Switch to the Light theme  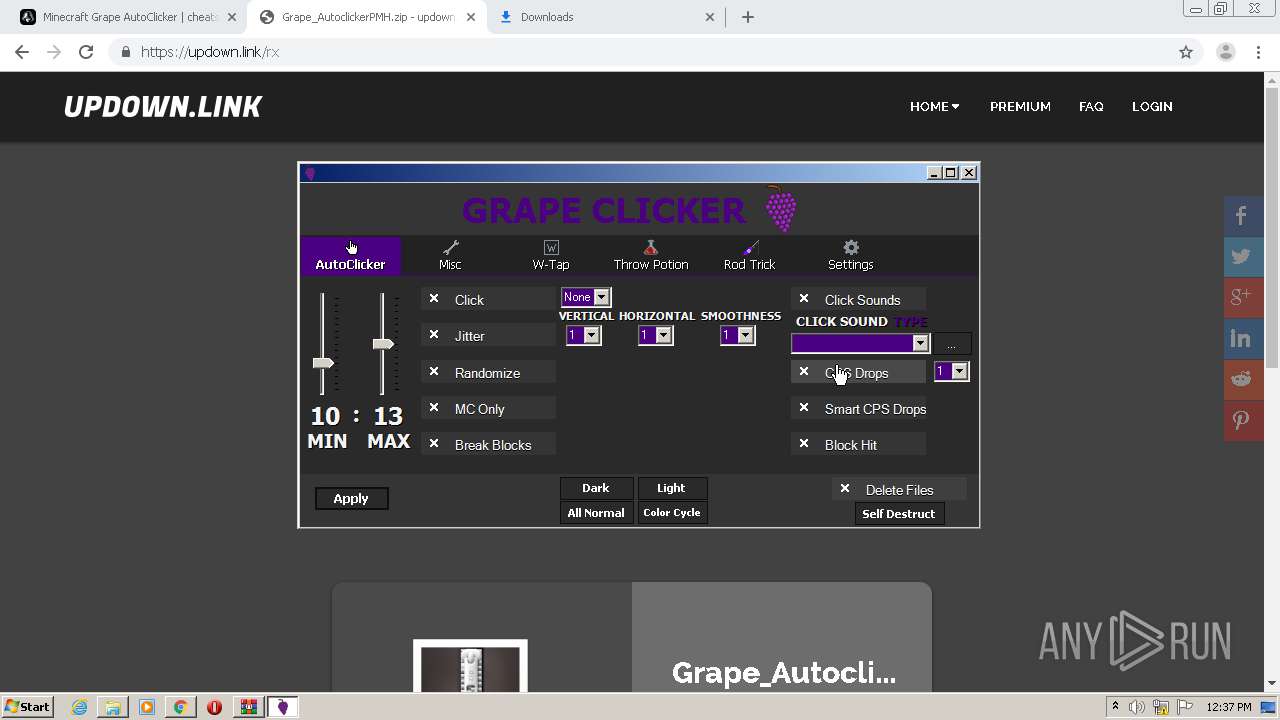[x=671, y=488]
